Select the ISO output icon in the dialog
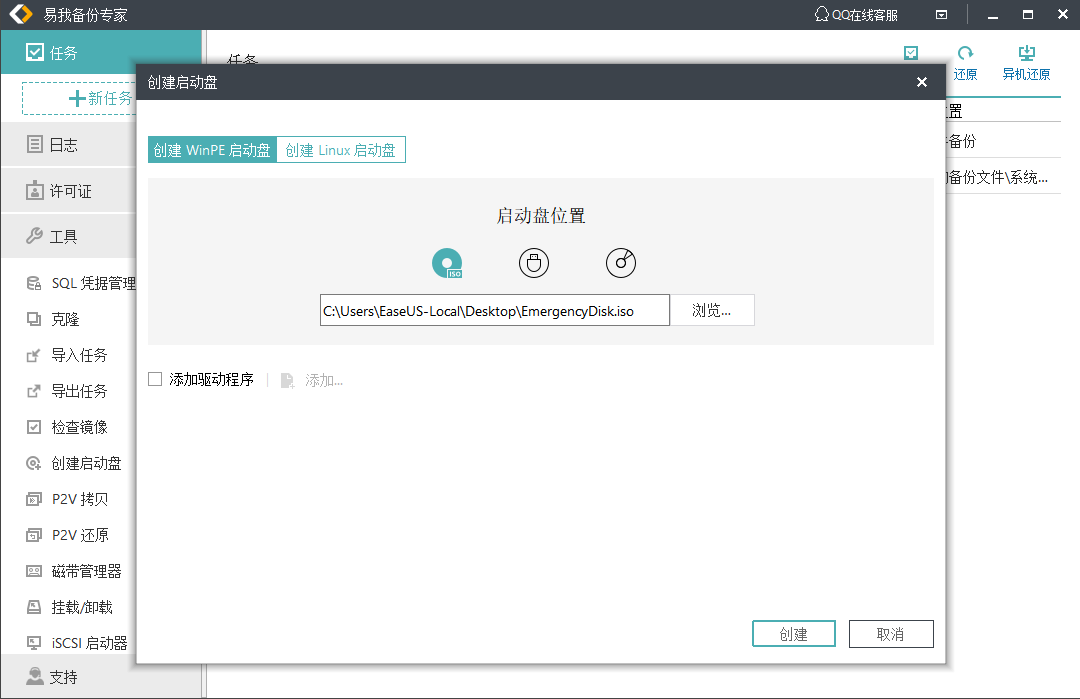Image resolution: width=1080 pixels, height=699 pixels. pos(447,263)
